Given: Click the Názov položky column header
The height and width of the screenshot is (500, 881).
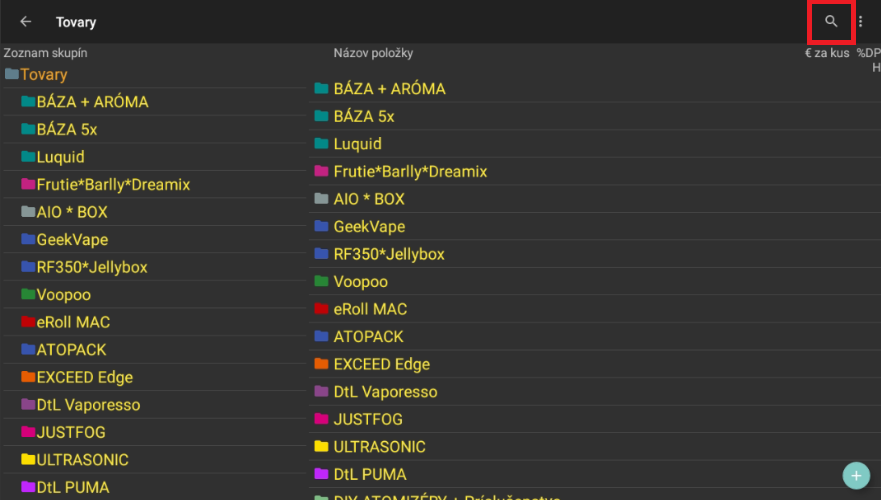Looking at the screenshot, I should tap(373, 53).
